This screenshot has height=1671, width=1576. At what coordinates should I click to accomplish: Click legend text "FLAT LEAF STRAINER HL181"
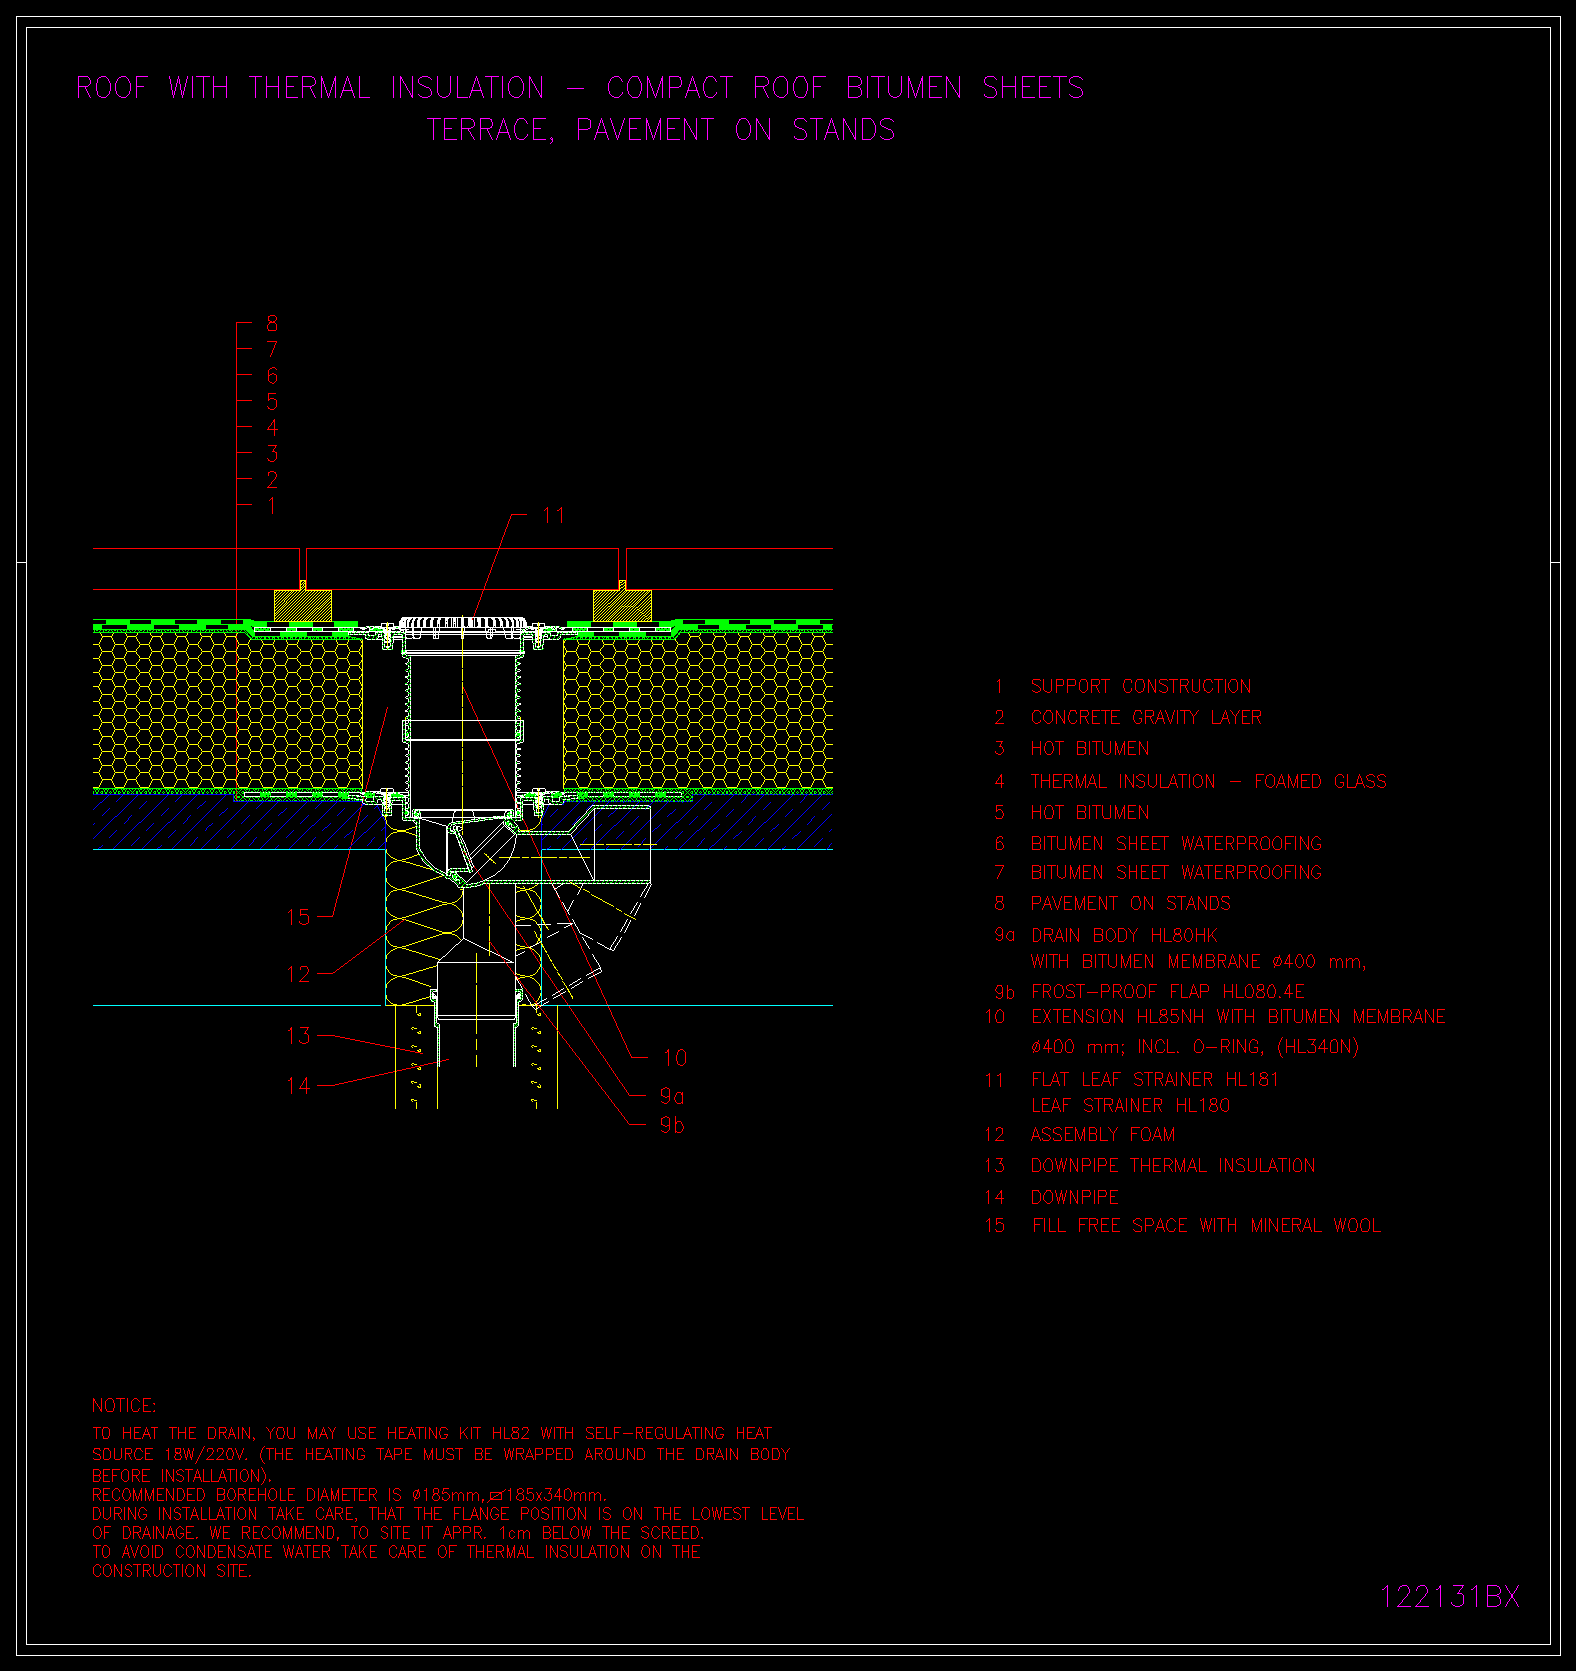pos(1155,1079)
